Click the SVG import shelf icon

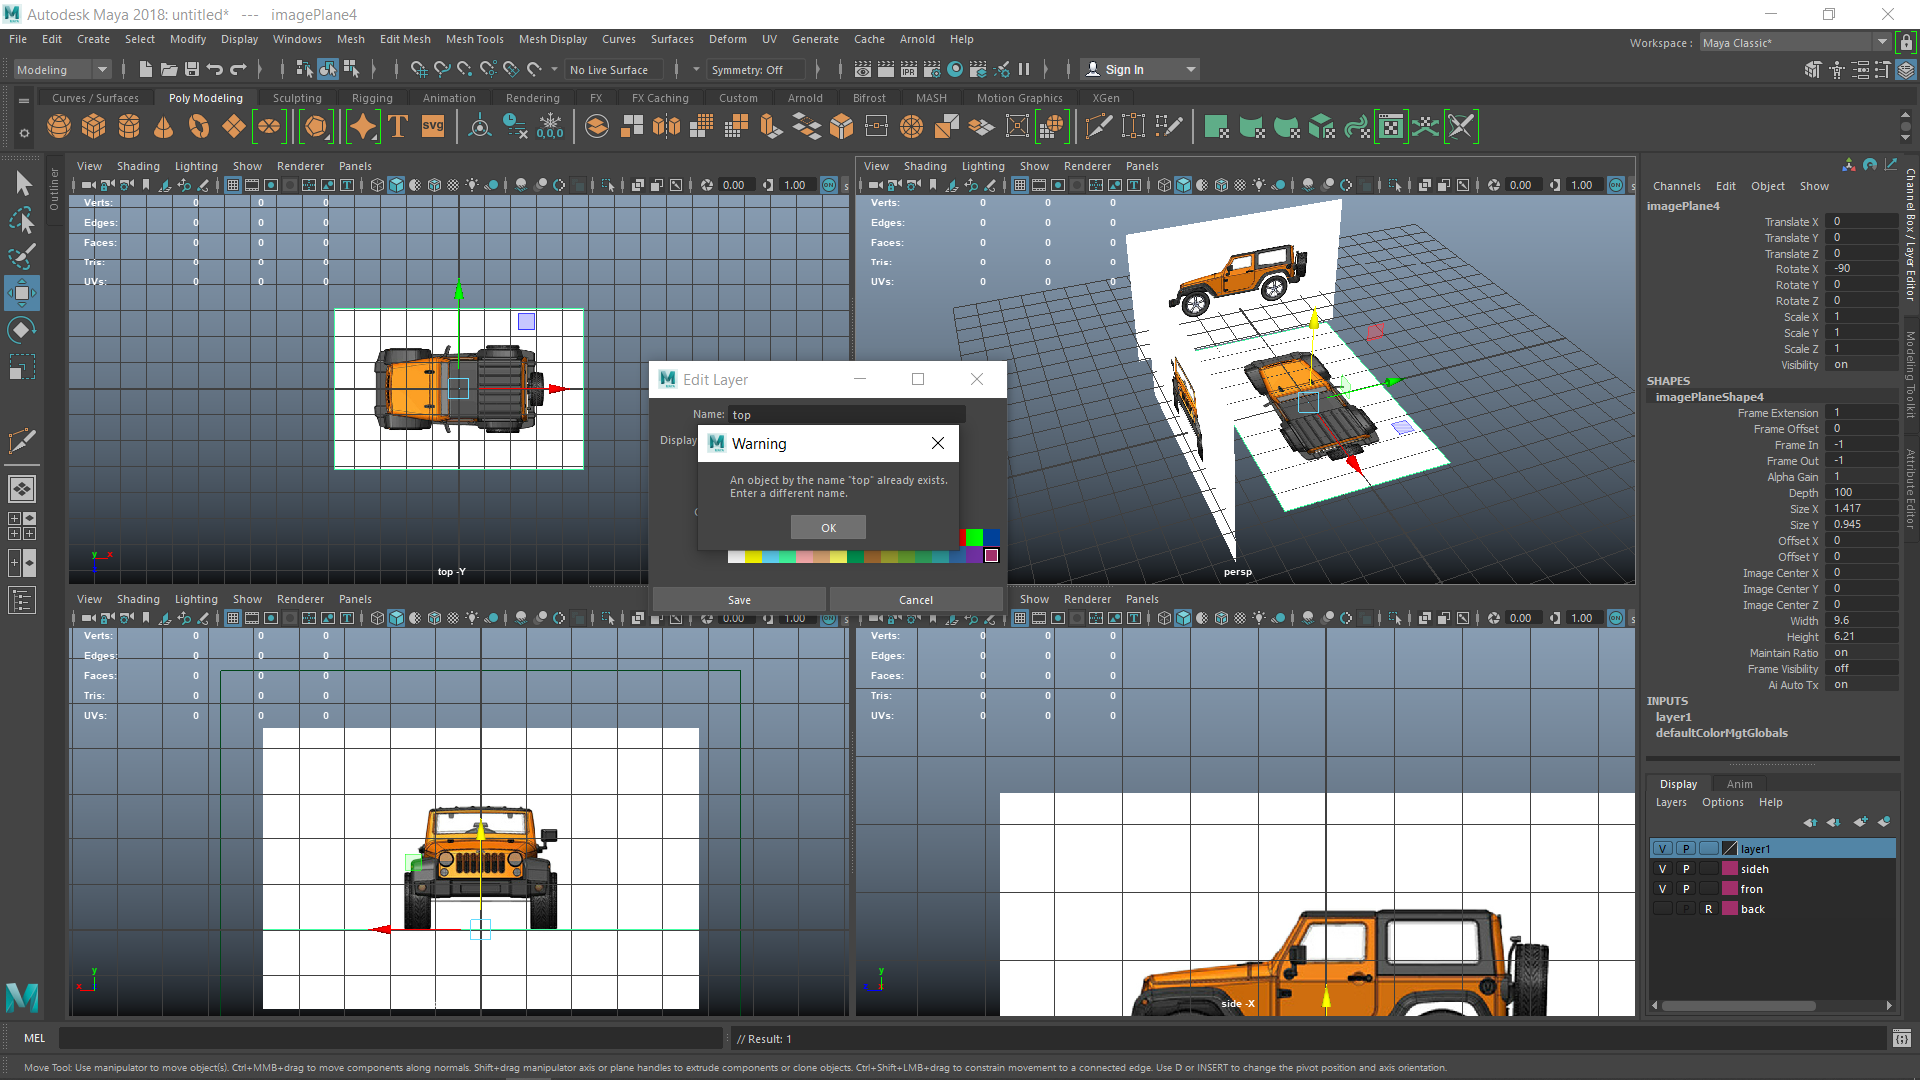coord(433,127)
